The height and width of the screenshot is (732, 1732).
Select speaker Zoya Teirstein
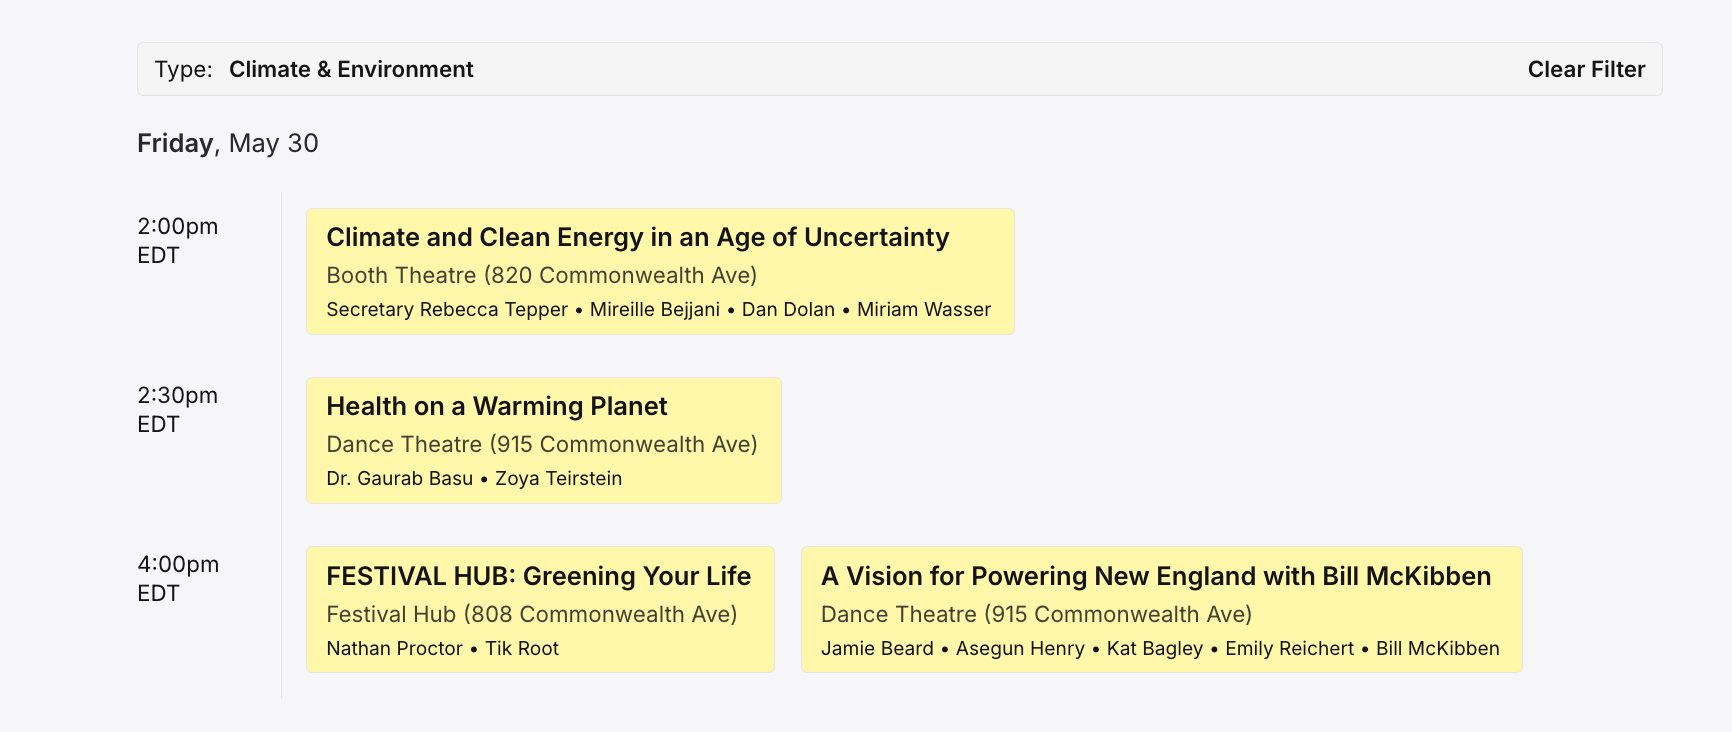(558, 479)
